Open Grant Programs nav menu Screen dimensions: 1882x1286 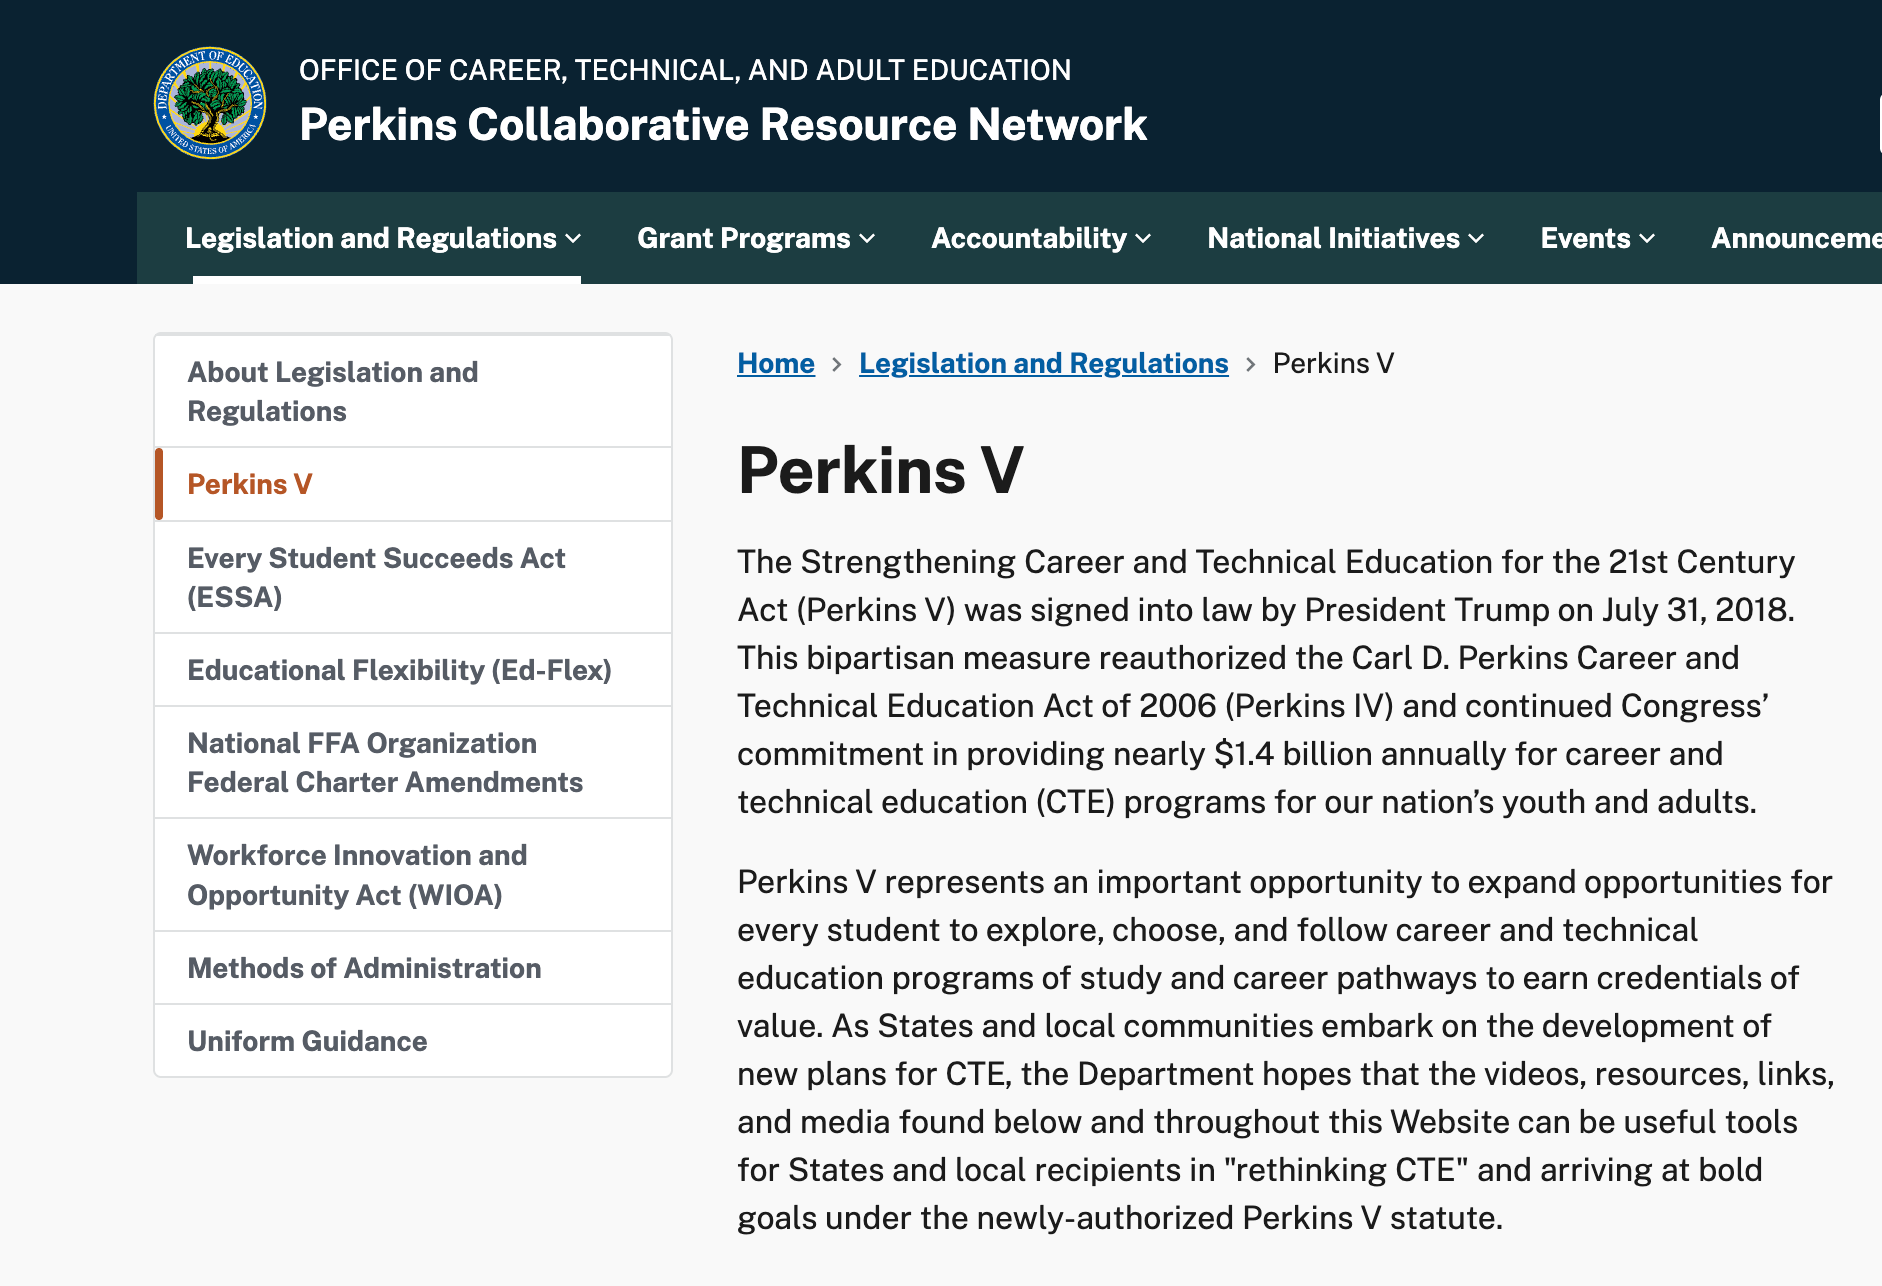coord(756,238)
